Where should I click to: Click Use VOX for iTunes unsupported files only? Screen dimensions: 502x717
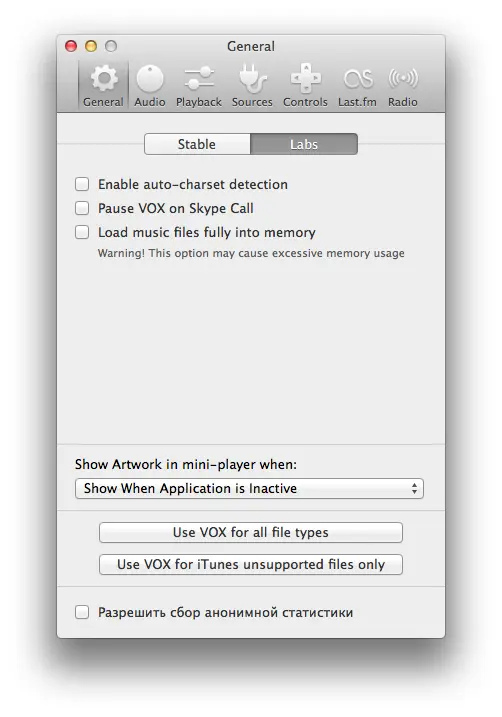pyautogui.click(x=251, y=564)
